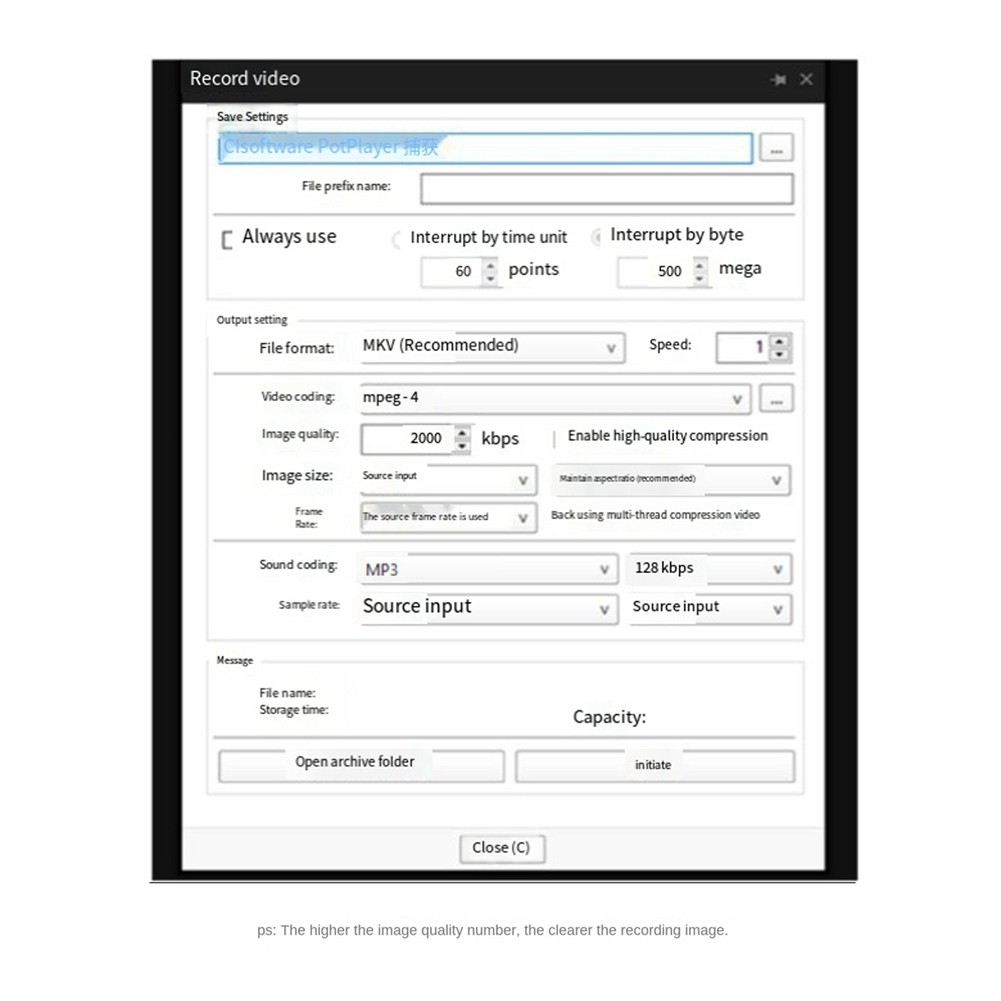The height and width of the screenshot is (1001, 1001).
Task: Expand the 128 kbps bitrate dropdown
Action: tap(711, 569)
